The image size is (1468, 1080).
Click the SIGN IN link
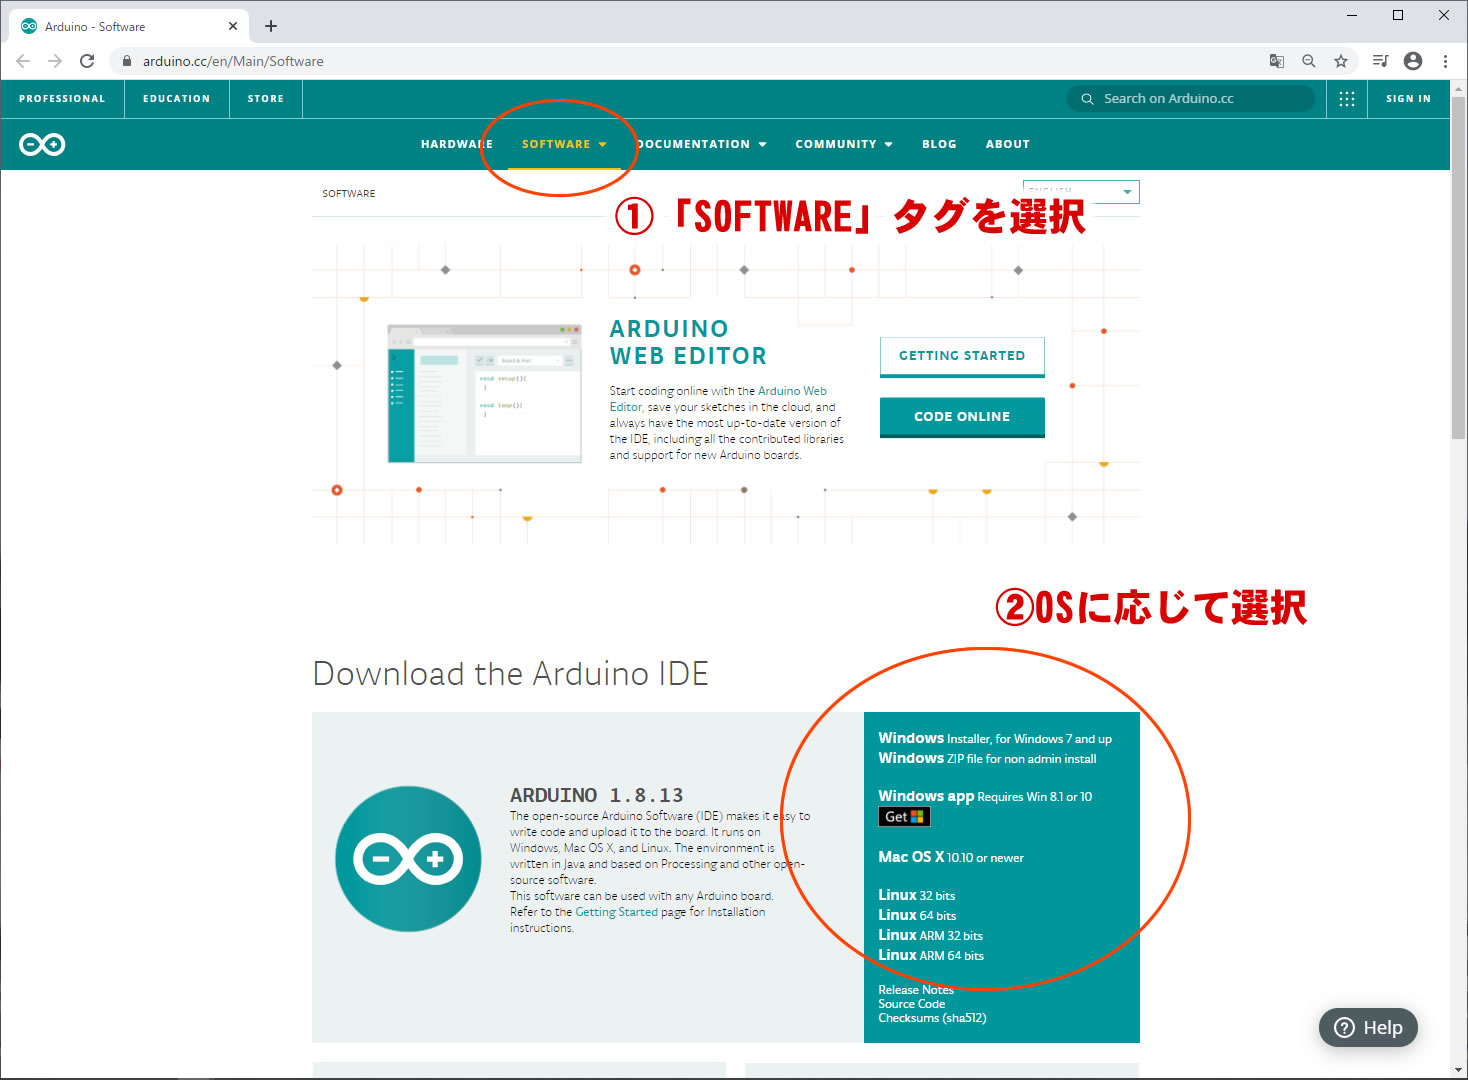(x=1408, y=99)
